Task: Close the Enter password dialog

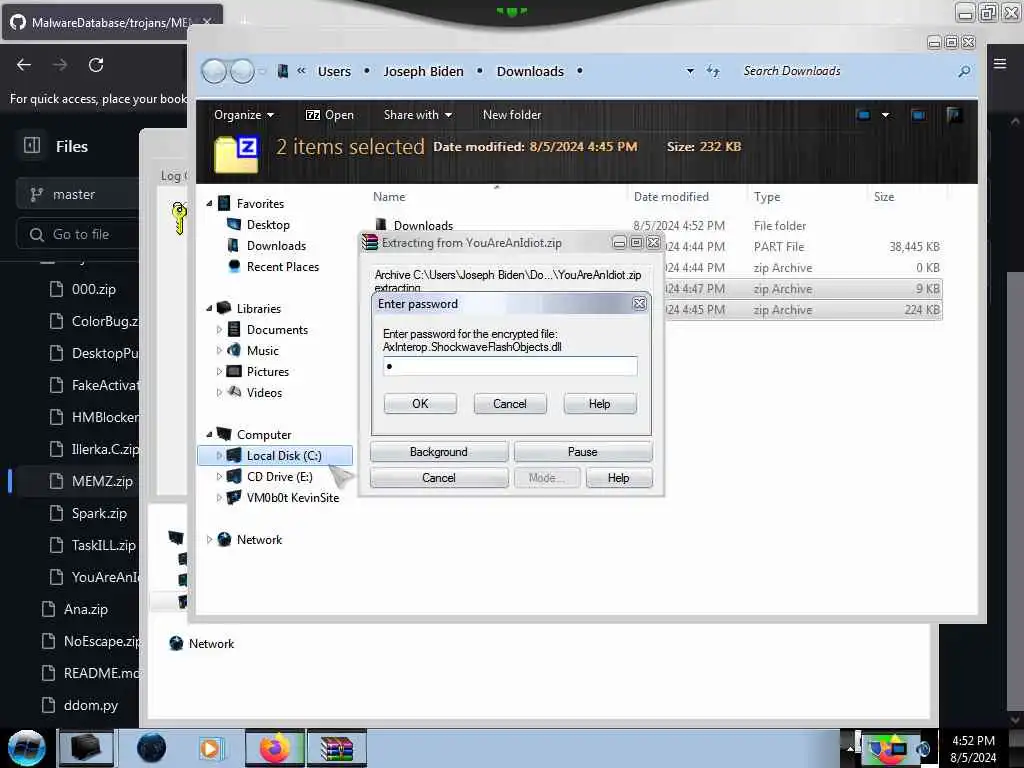Action: tap(639, 304)
